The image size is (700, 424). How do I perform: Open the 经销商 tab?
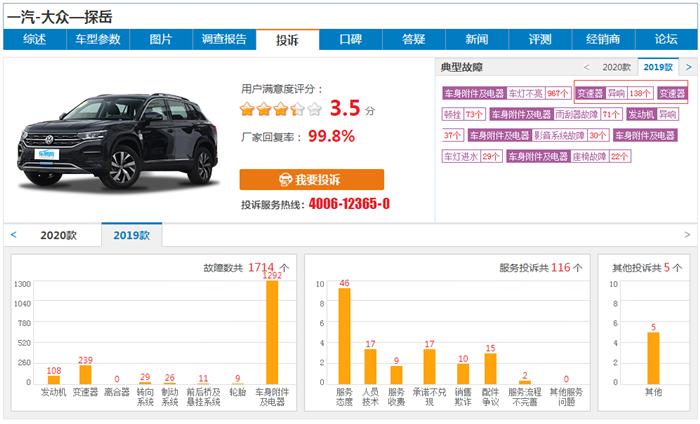603,39
